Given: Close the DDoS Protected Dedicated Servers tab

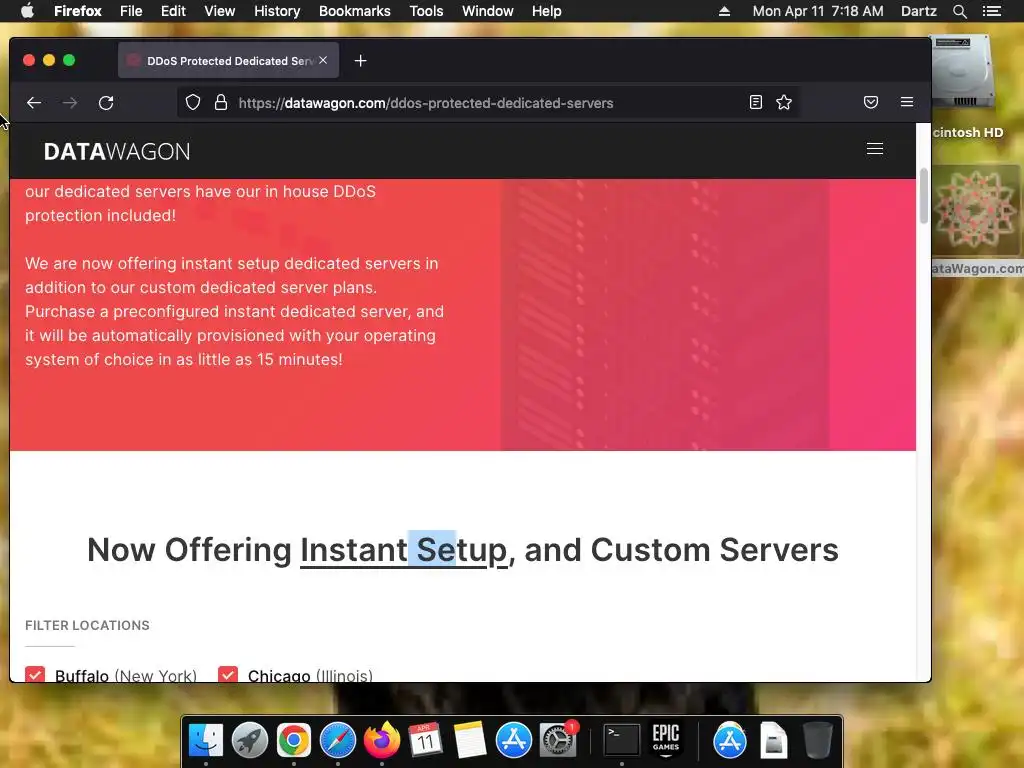Looking at the screenshot, I should click(x=323, y=60).
